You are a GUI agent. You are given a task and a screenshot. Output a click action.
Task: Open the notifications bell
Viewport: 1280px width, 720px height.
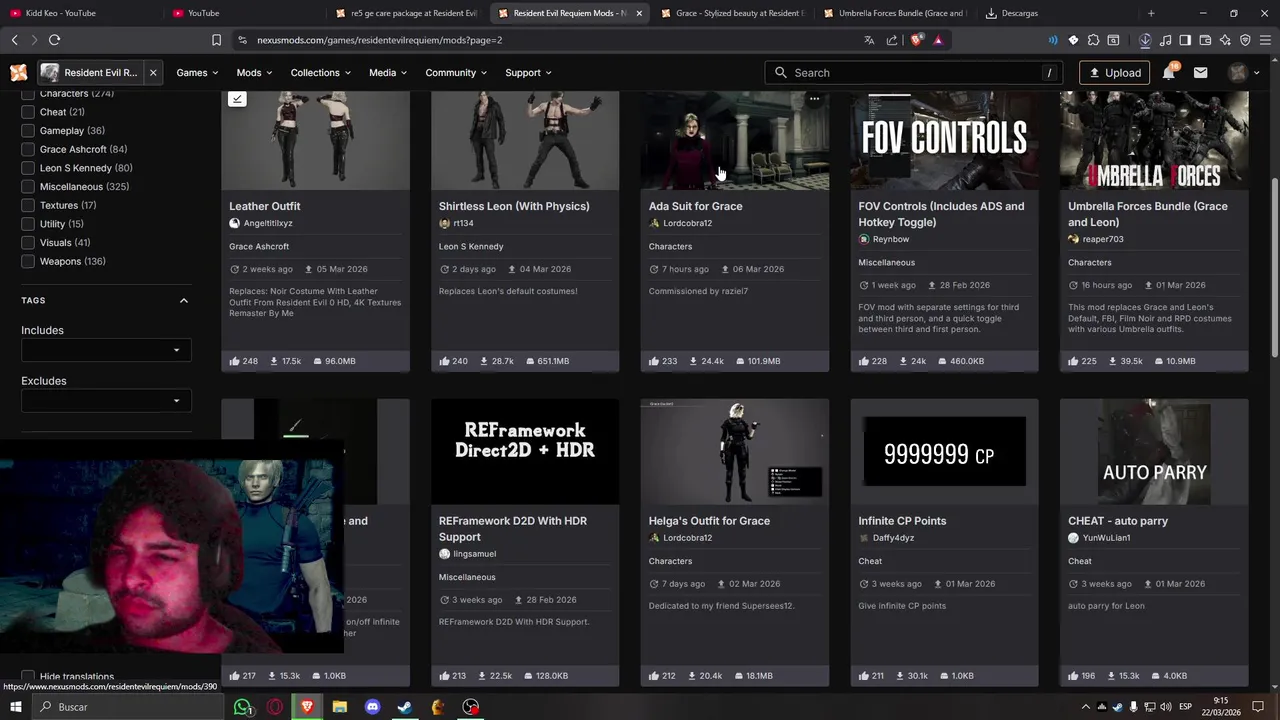point(1169,73)
